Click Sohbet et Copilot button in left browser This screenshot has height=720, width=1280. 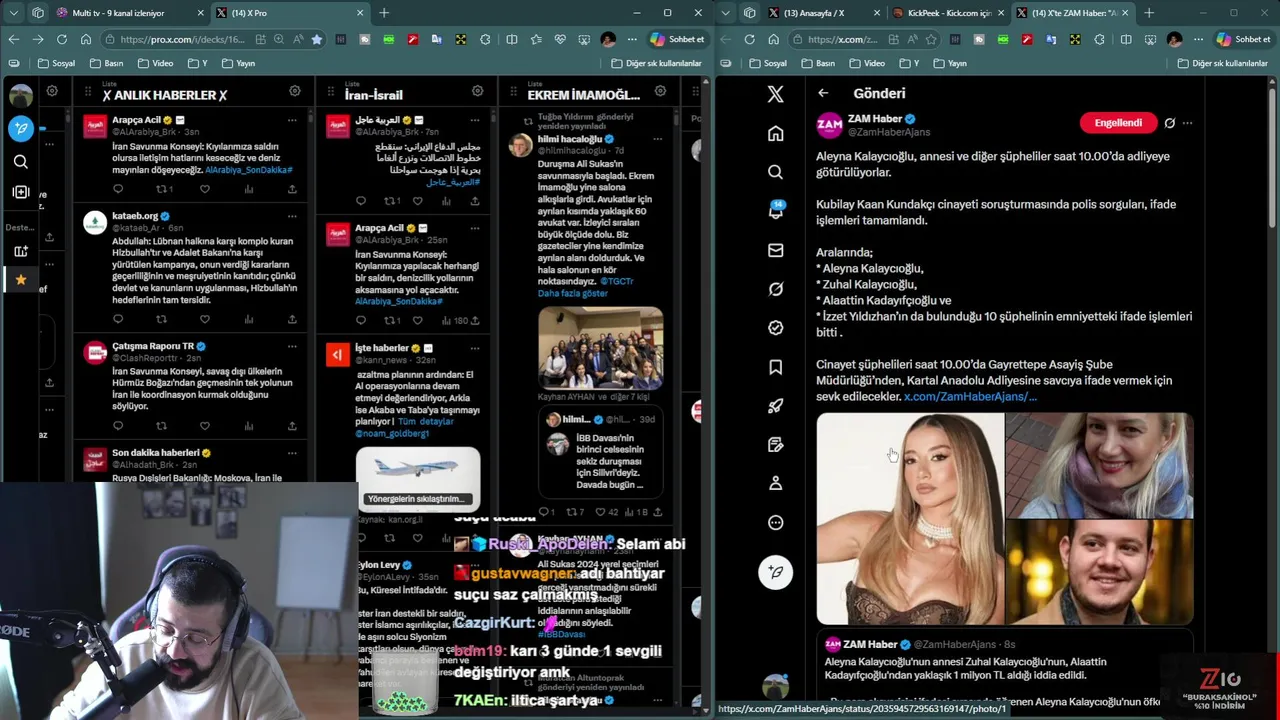pyautogui.click(x=678, y=39)
